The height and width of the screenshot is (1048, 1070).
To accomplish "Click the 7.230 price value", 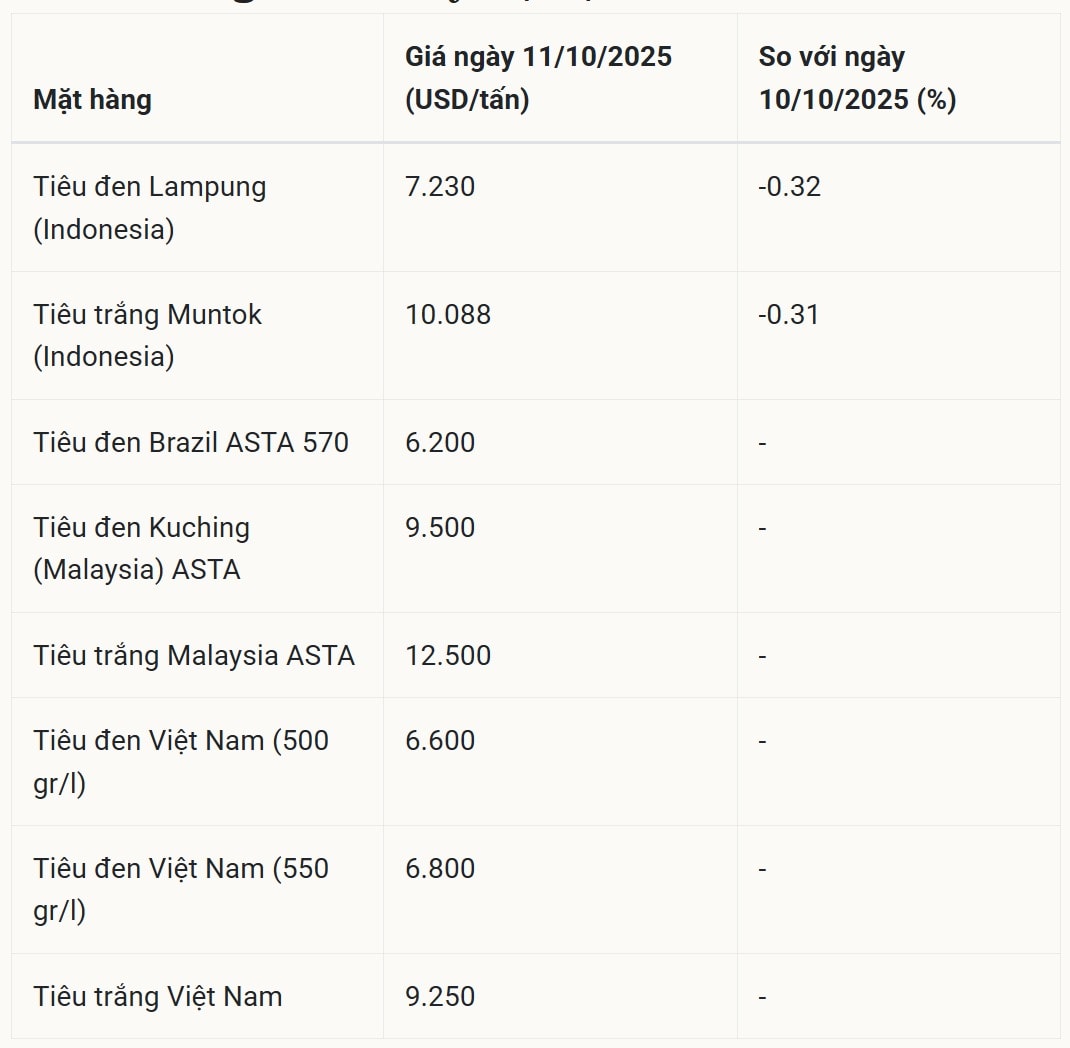I will (440, 187).
